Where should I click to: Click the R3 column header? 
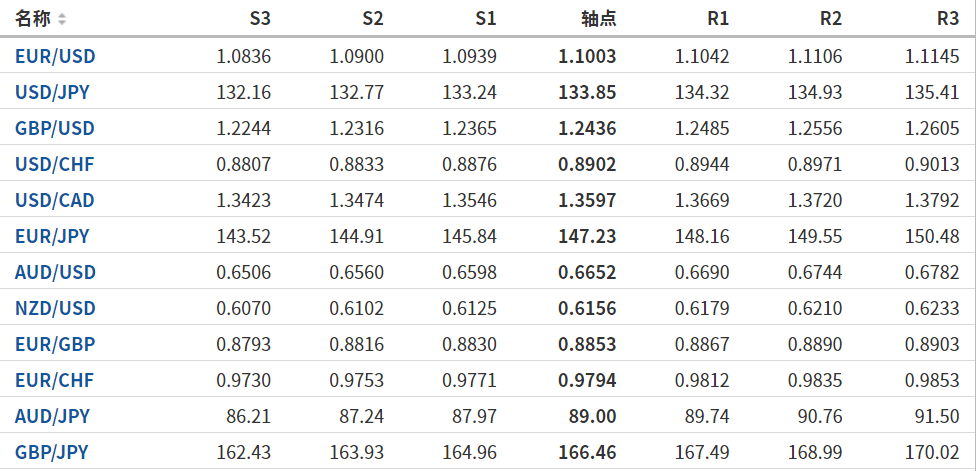tap(947, 19)
